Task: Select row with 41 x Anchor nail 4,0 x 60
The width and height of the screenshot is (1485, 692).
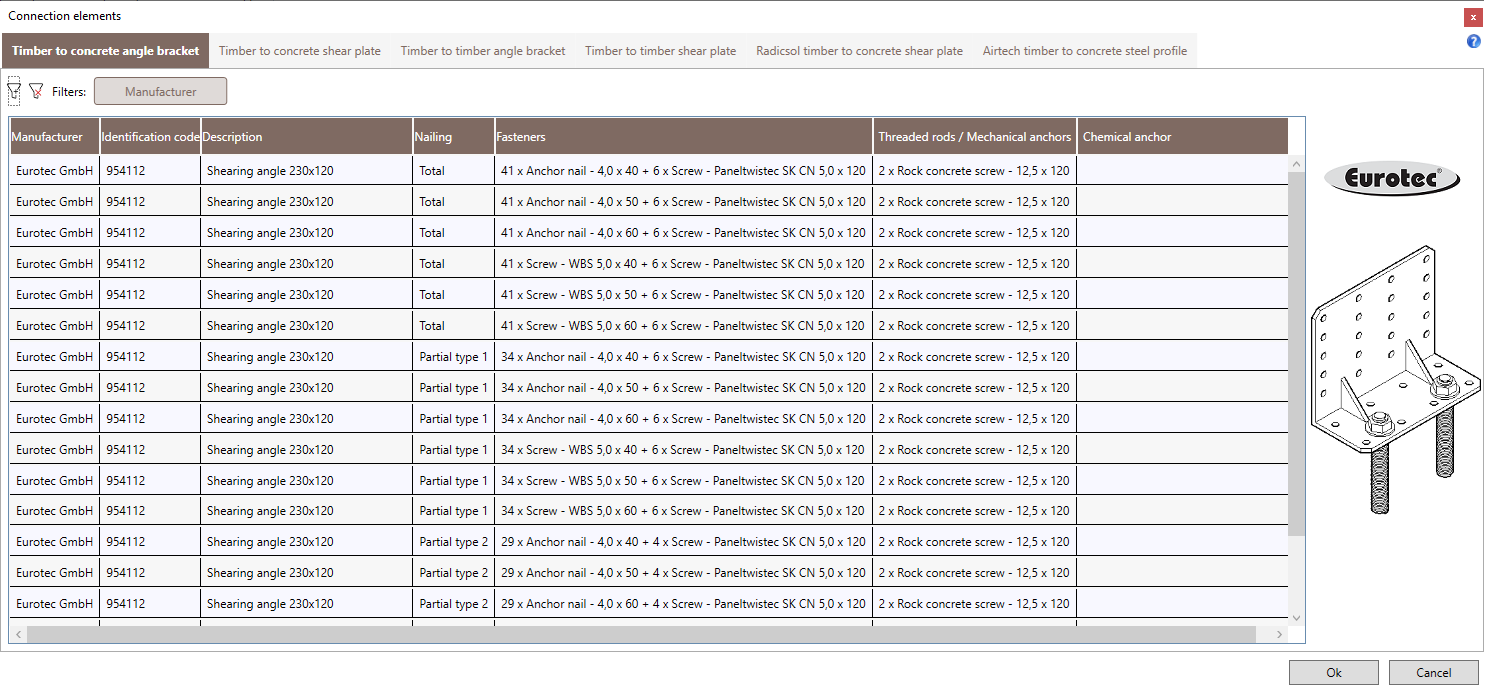Action: coord(649,233)
